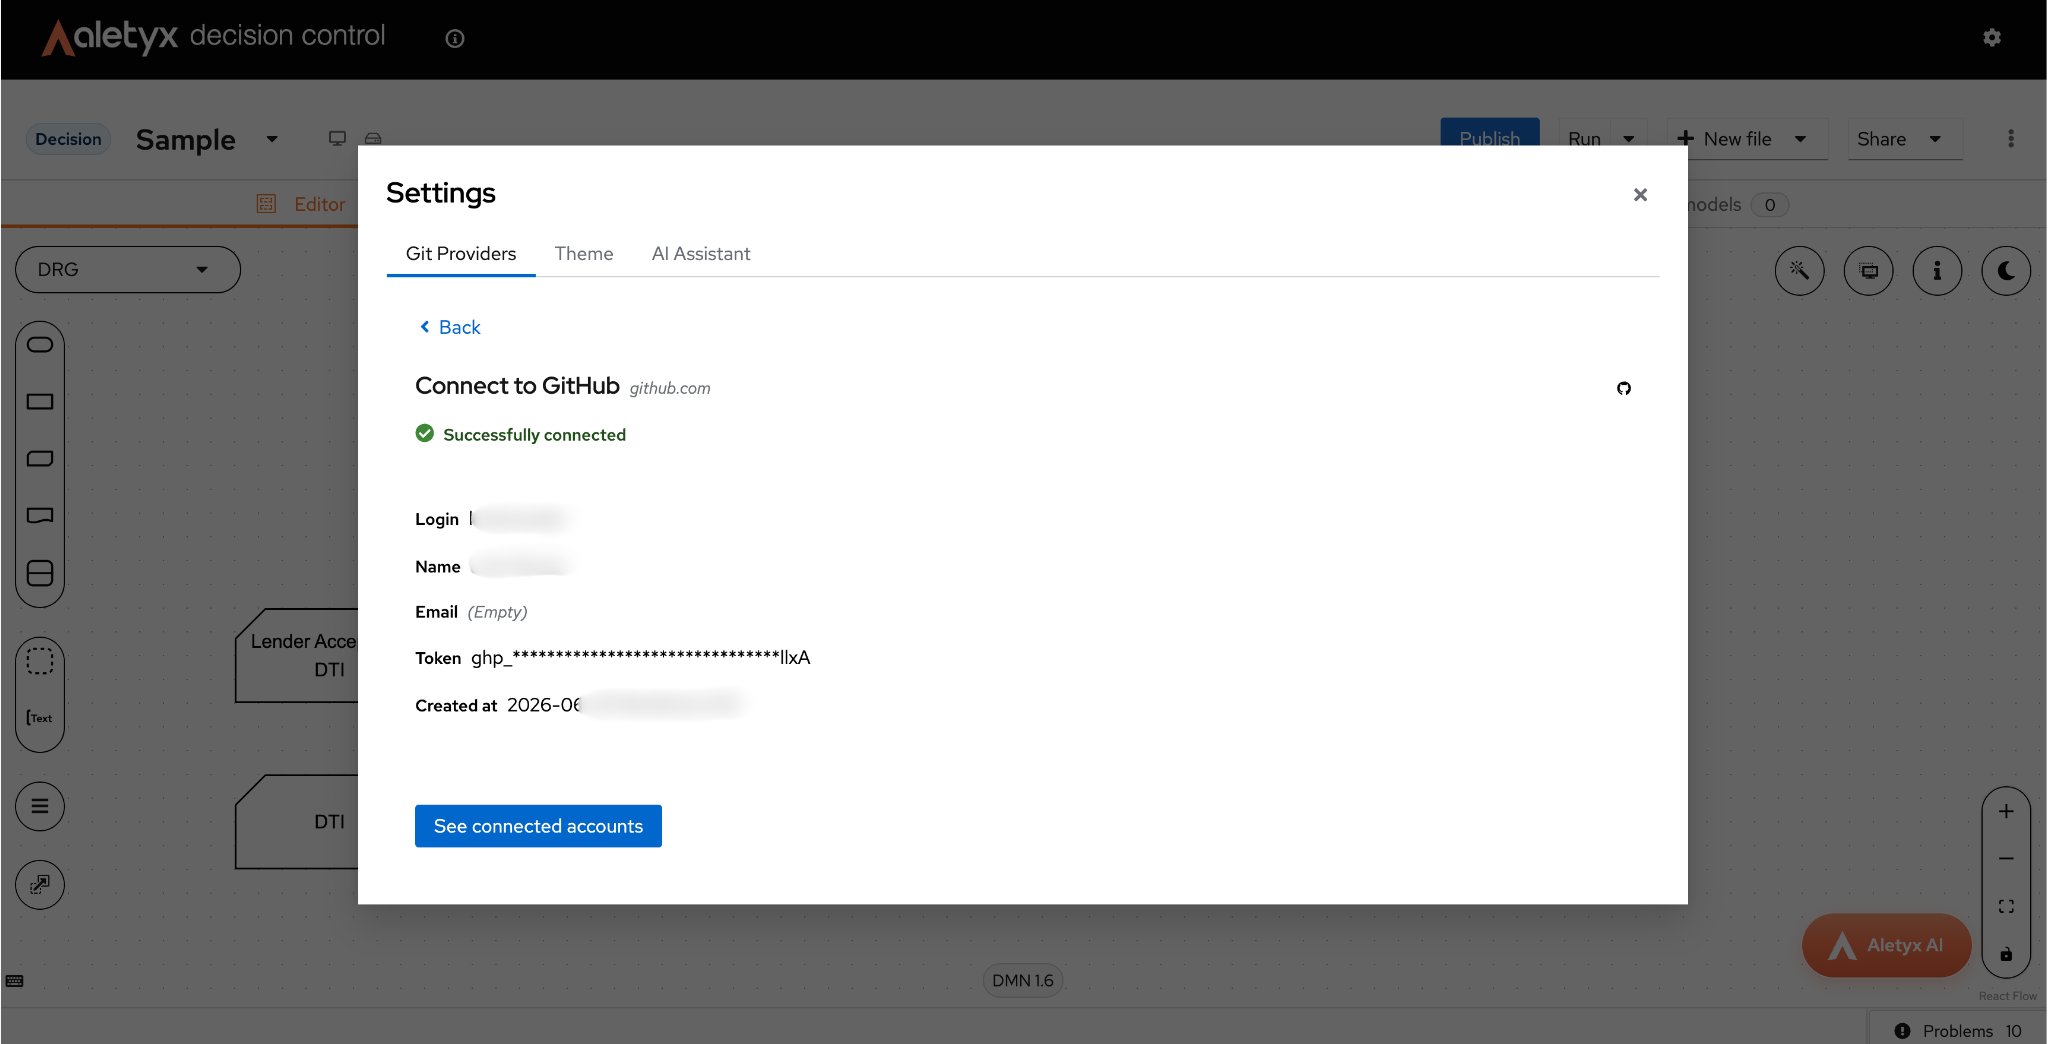This screenshot has height=1044, width=2048.
Task: Click the Successfully connected status text
Action: pos(534,434)
